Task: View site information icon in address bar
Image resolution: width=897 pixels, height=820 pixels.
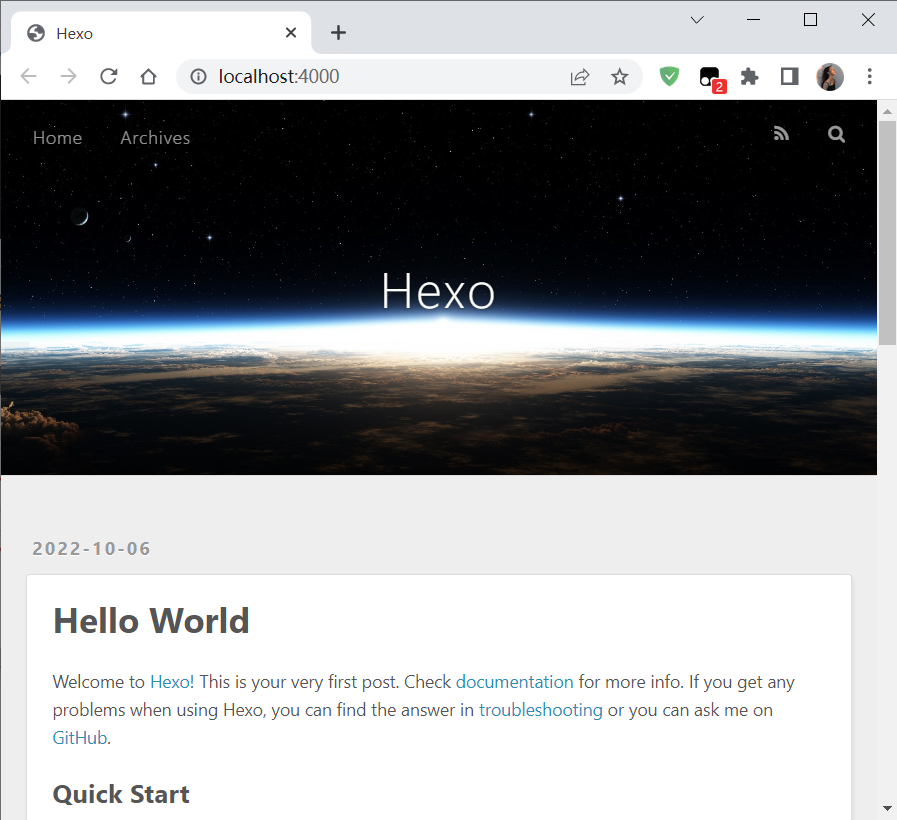Action: 198,76
